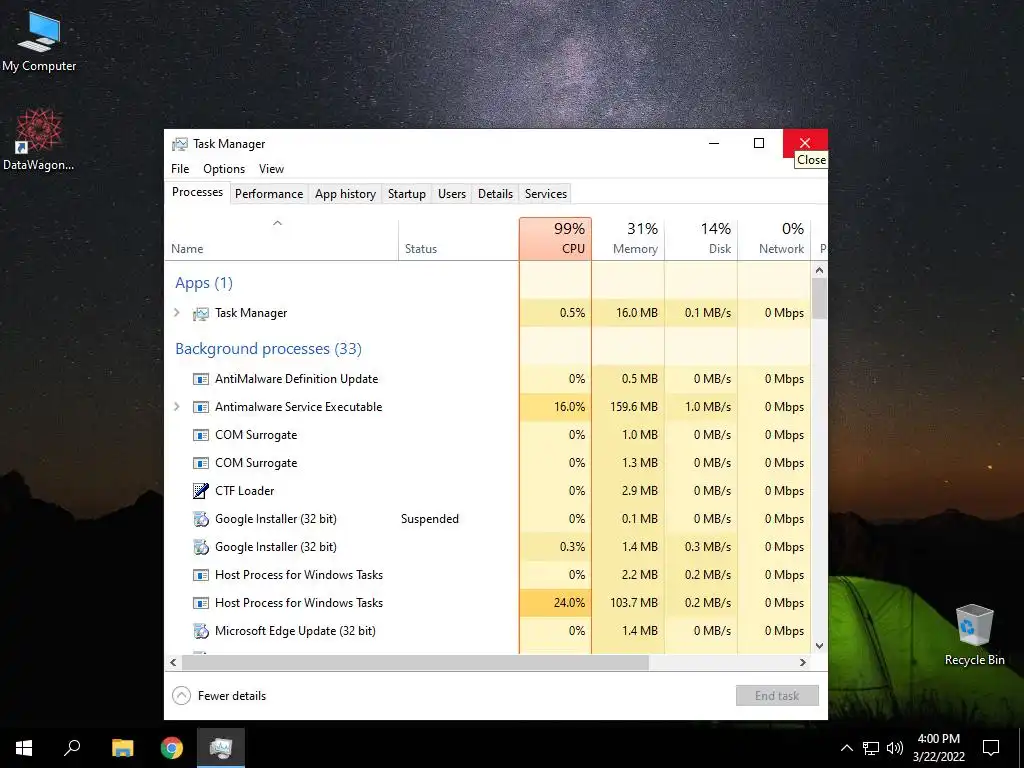This screenshot has width=1024, height=768.
Task: Open volume speaker tray icon
Action: pyautogui.click(x=895, y=748)
